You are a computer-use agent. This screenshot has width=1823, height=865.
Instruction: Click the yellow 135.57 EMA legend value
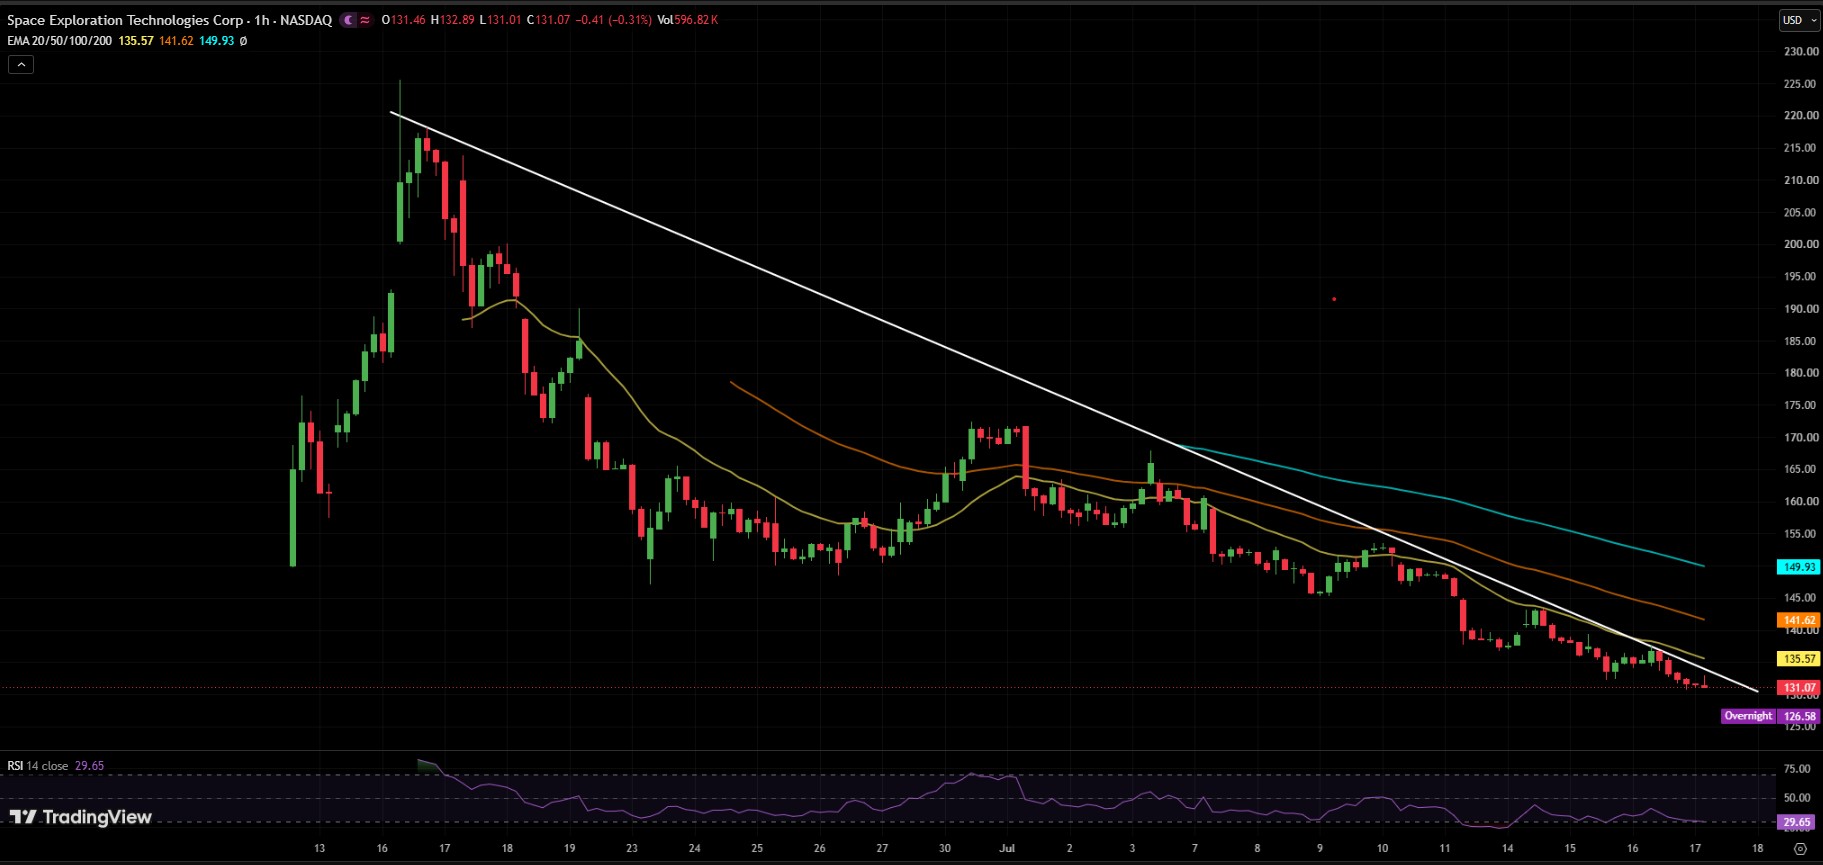[135, 41]
